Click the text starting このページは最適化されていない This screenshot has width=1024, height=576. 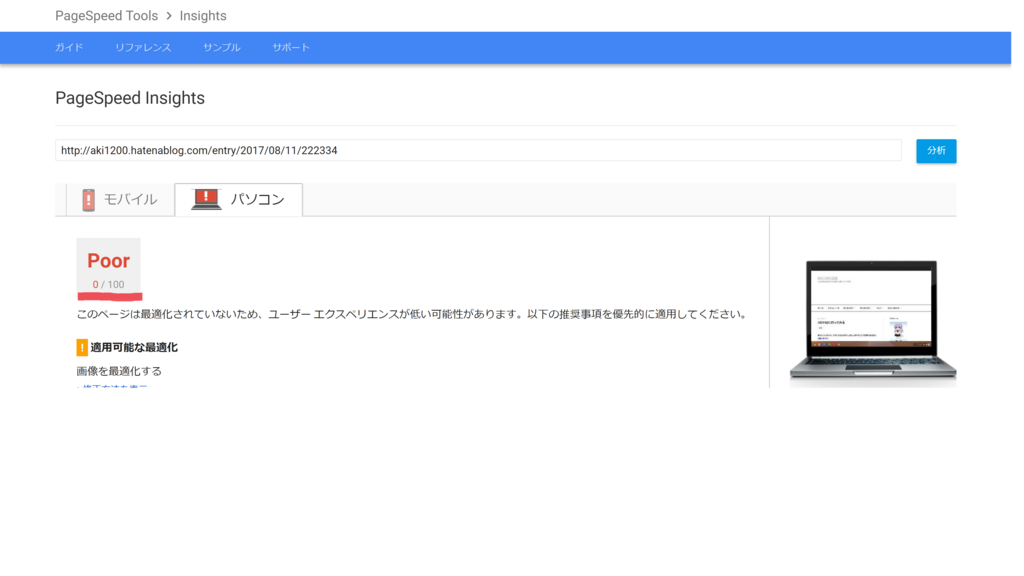(411, 314)
